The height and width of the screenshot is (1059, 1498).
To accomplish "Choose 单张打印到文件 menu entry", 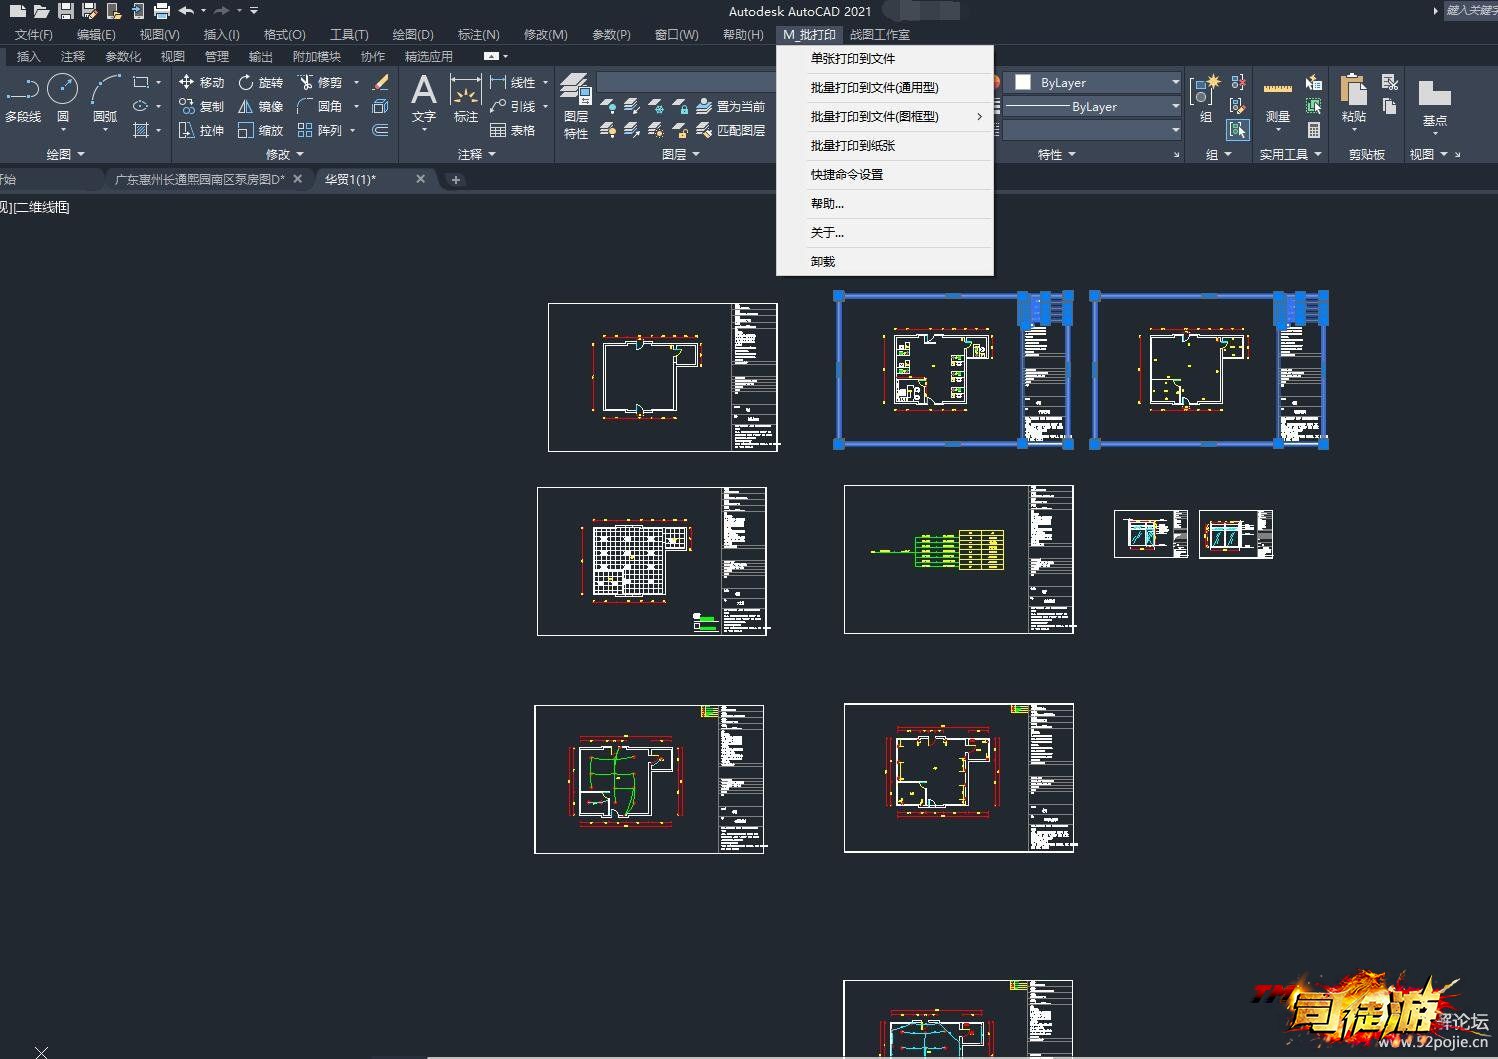I will (885, 58).
